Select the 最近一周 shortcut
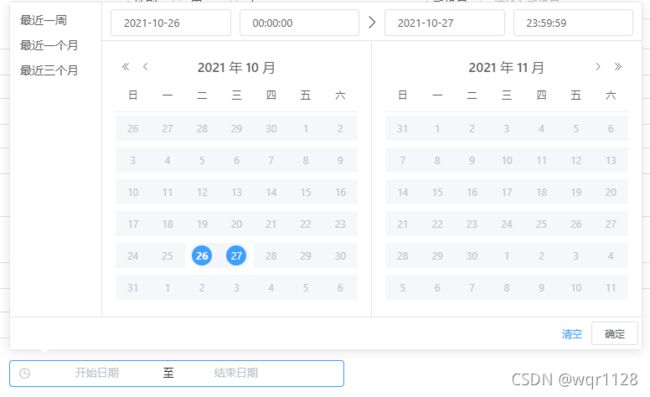The height and width of the screenshot is (397, 650). [x=44, y=20]
